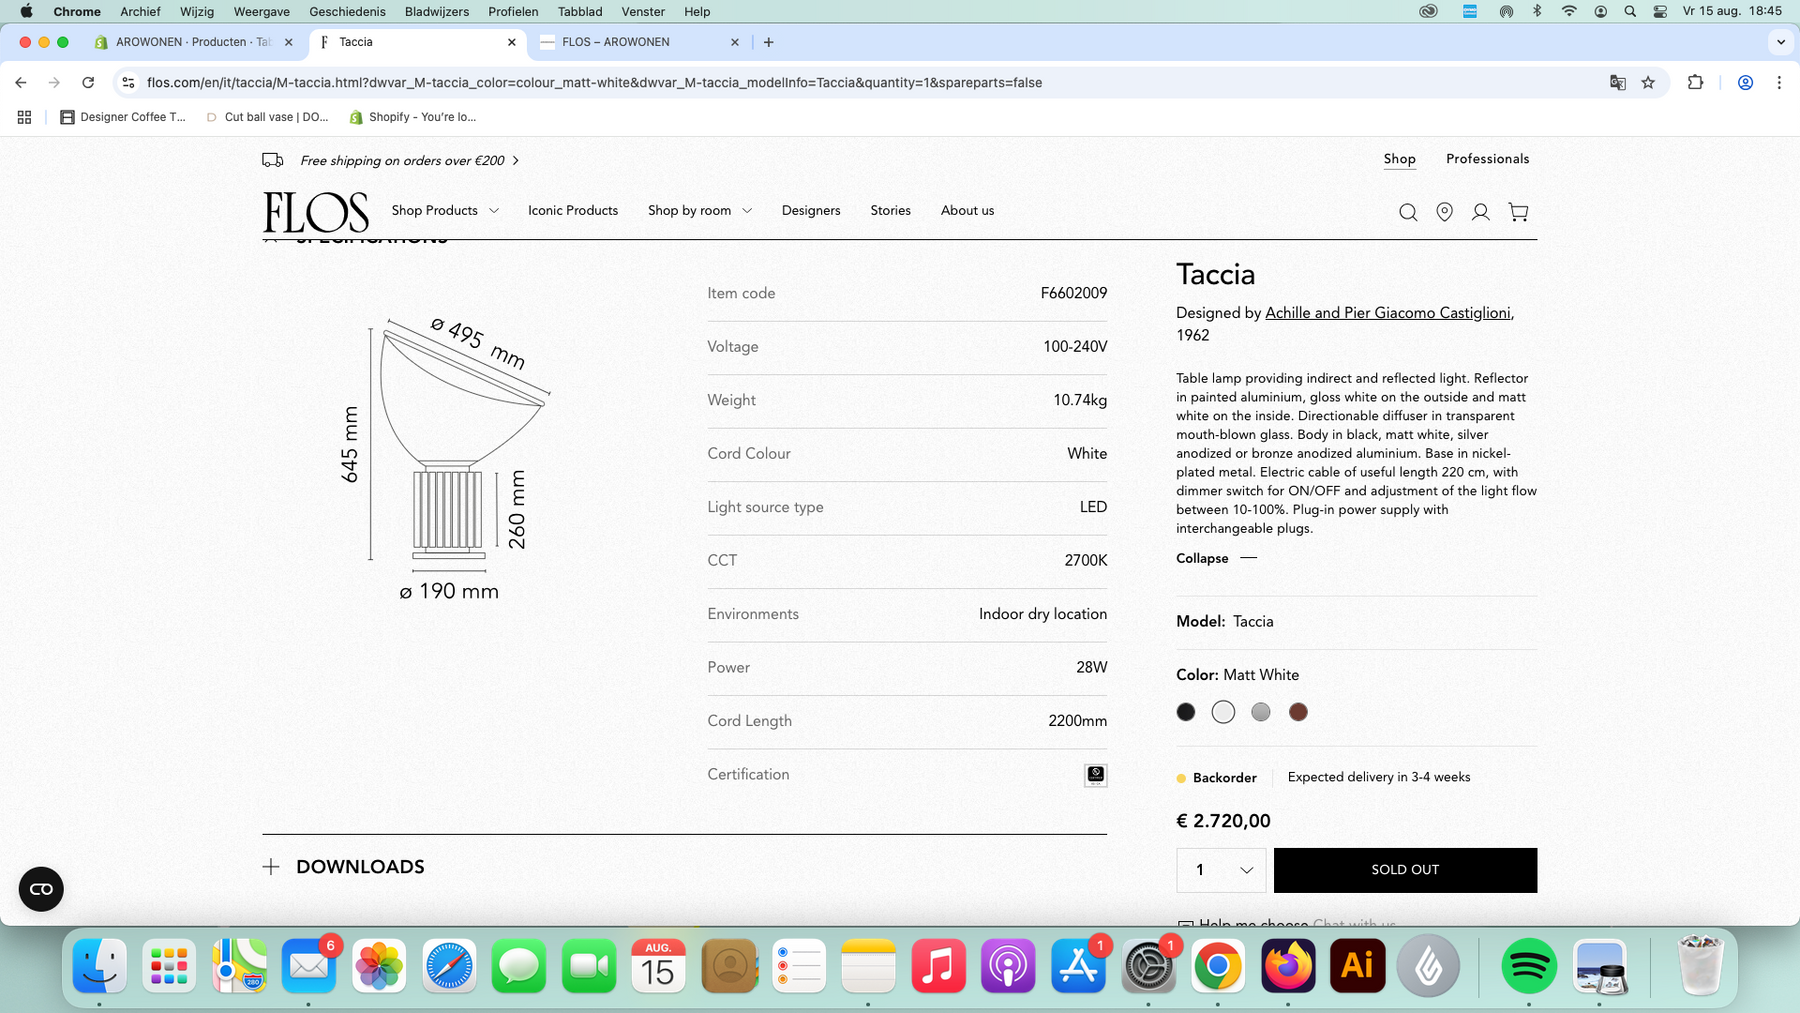The height and width of the screenshot is (1013, 1800).
Task: Open Safari from the Dock
Action: click(449, 966)
